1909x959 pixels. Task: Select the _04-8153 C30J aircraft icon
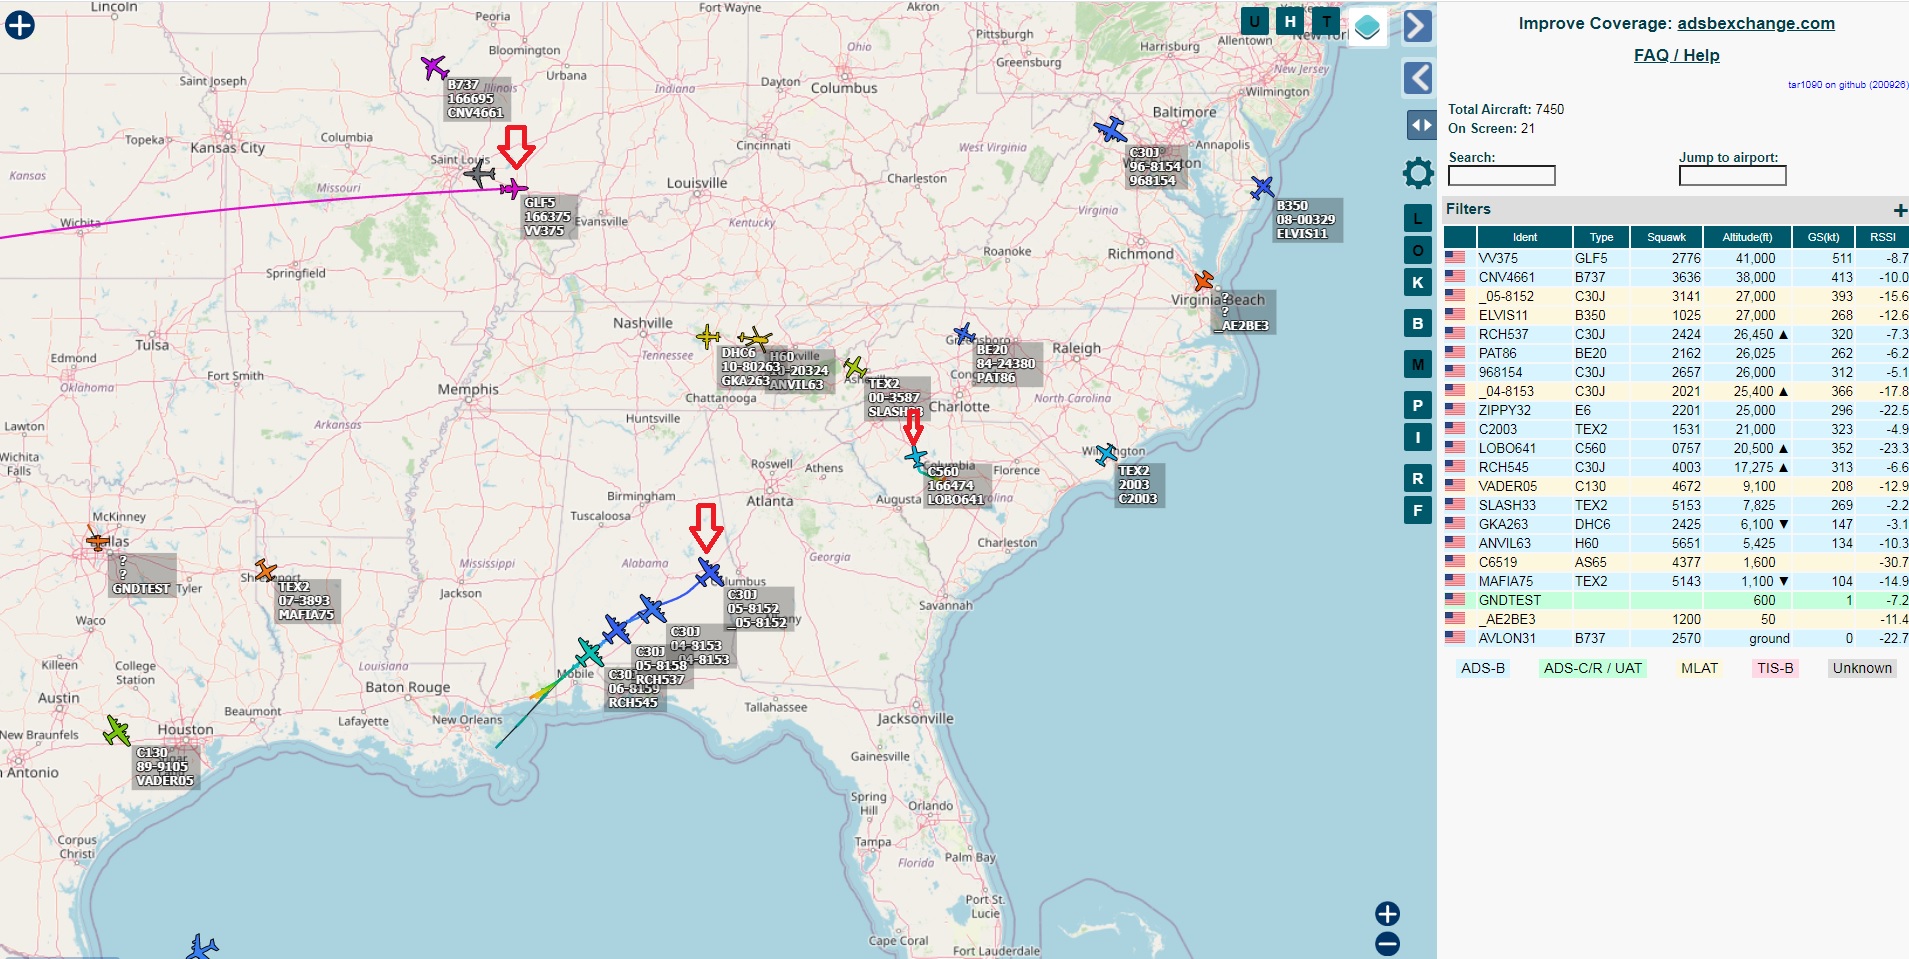click(x=651, y=608)
